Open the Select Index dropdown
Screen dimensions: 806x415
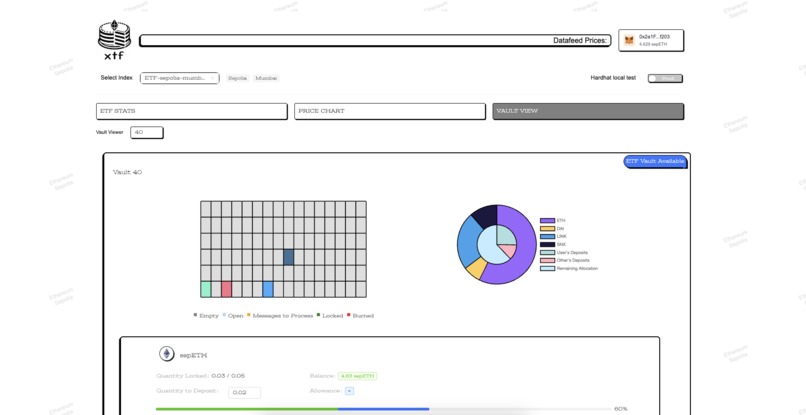tap(179, 78)
